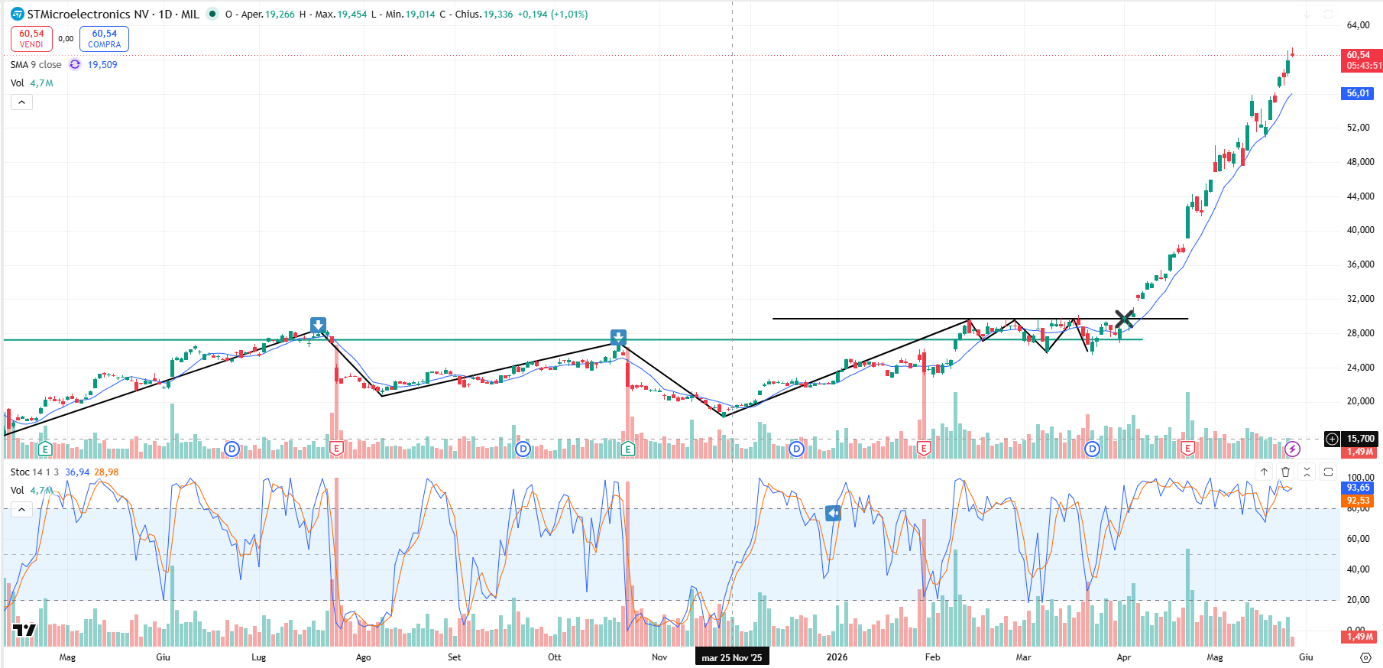Screen dimensions: 1383x668
Task: Click the purple SMA refresh icon
Action: coord(74,64)
